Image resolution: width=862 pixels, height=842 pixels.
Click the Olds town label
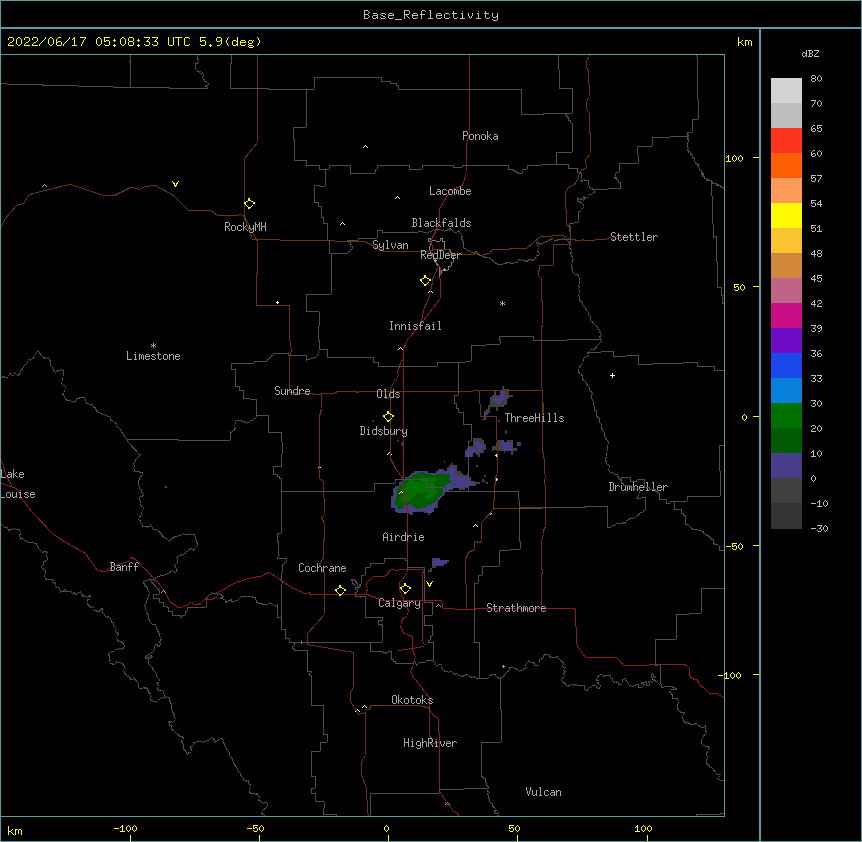pos(388,394)
